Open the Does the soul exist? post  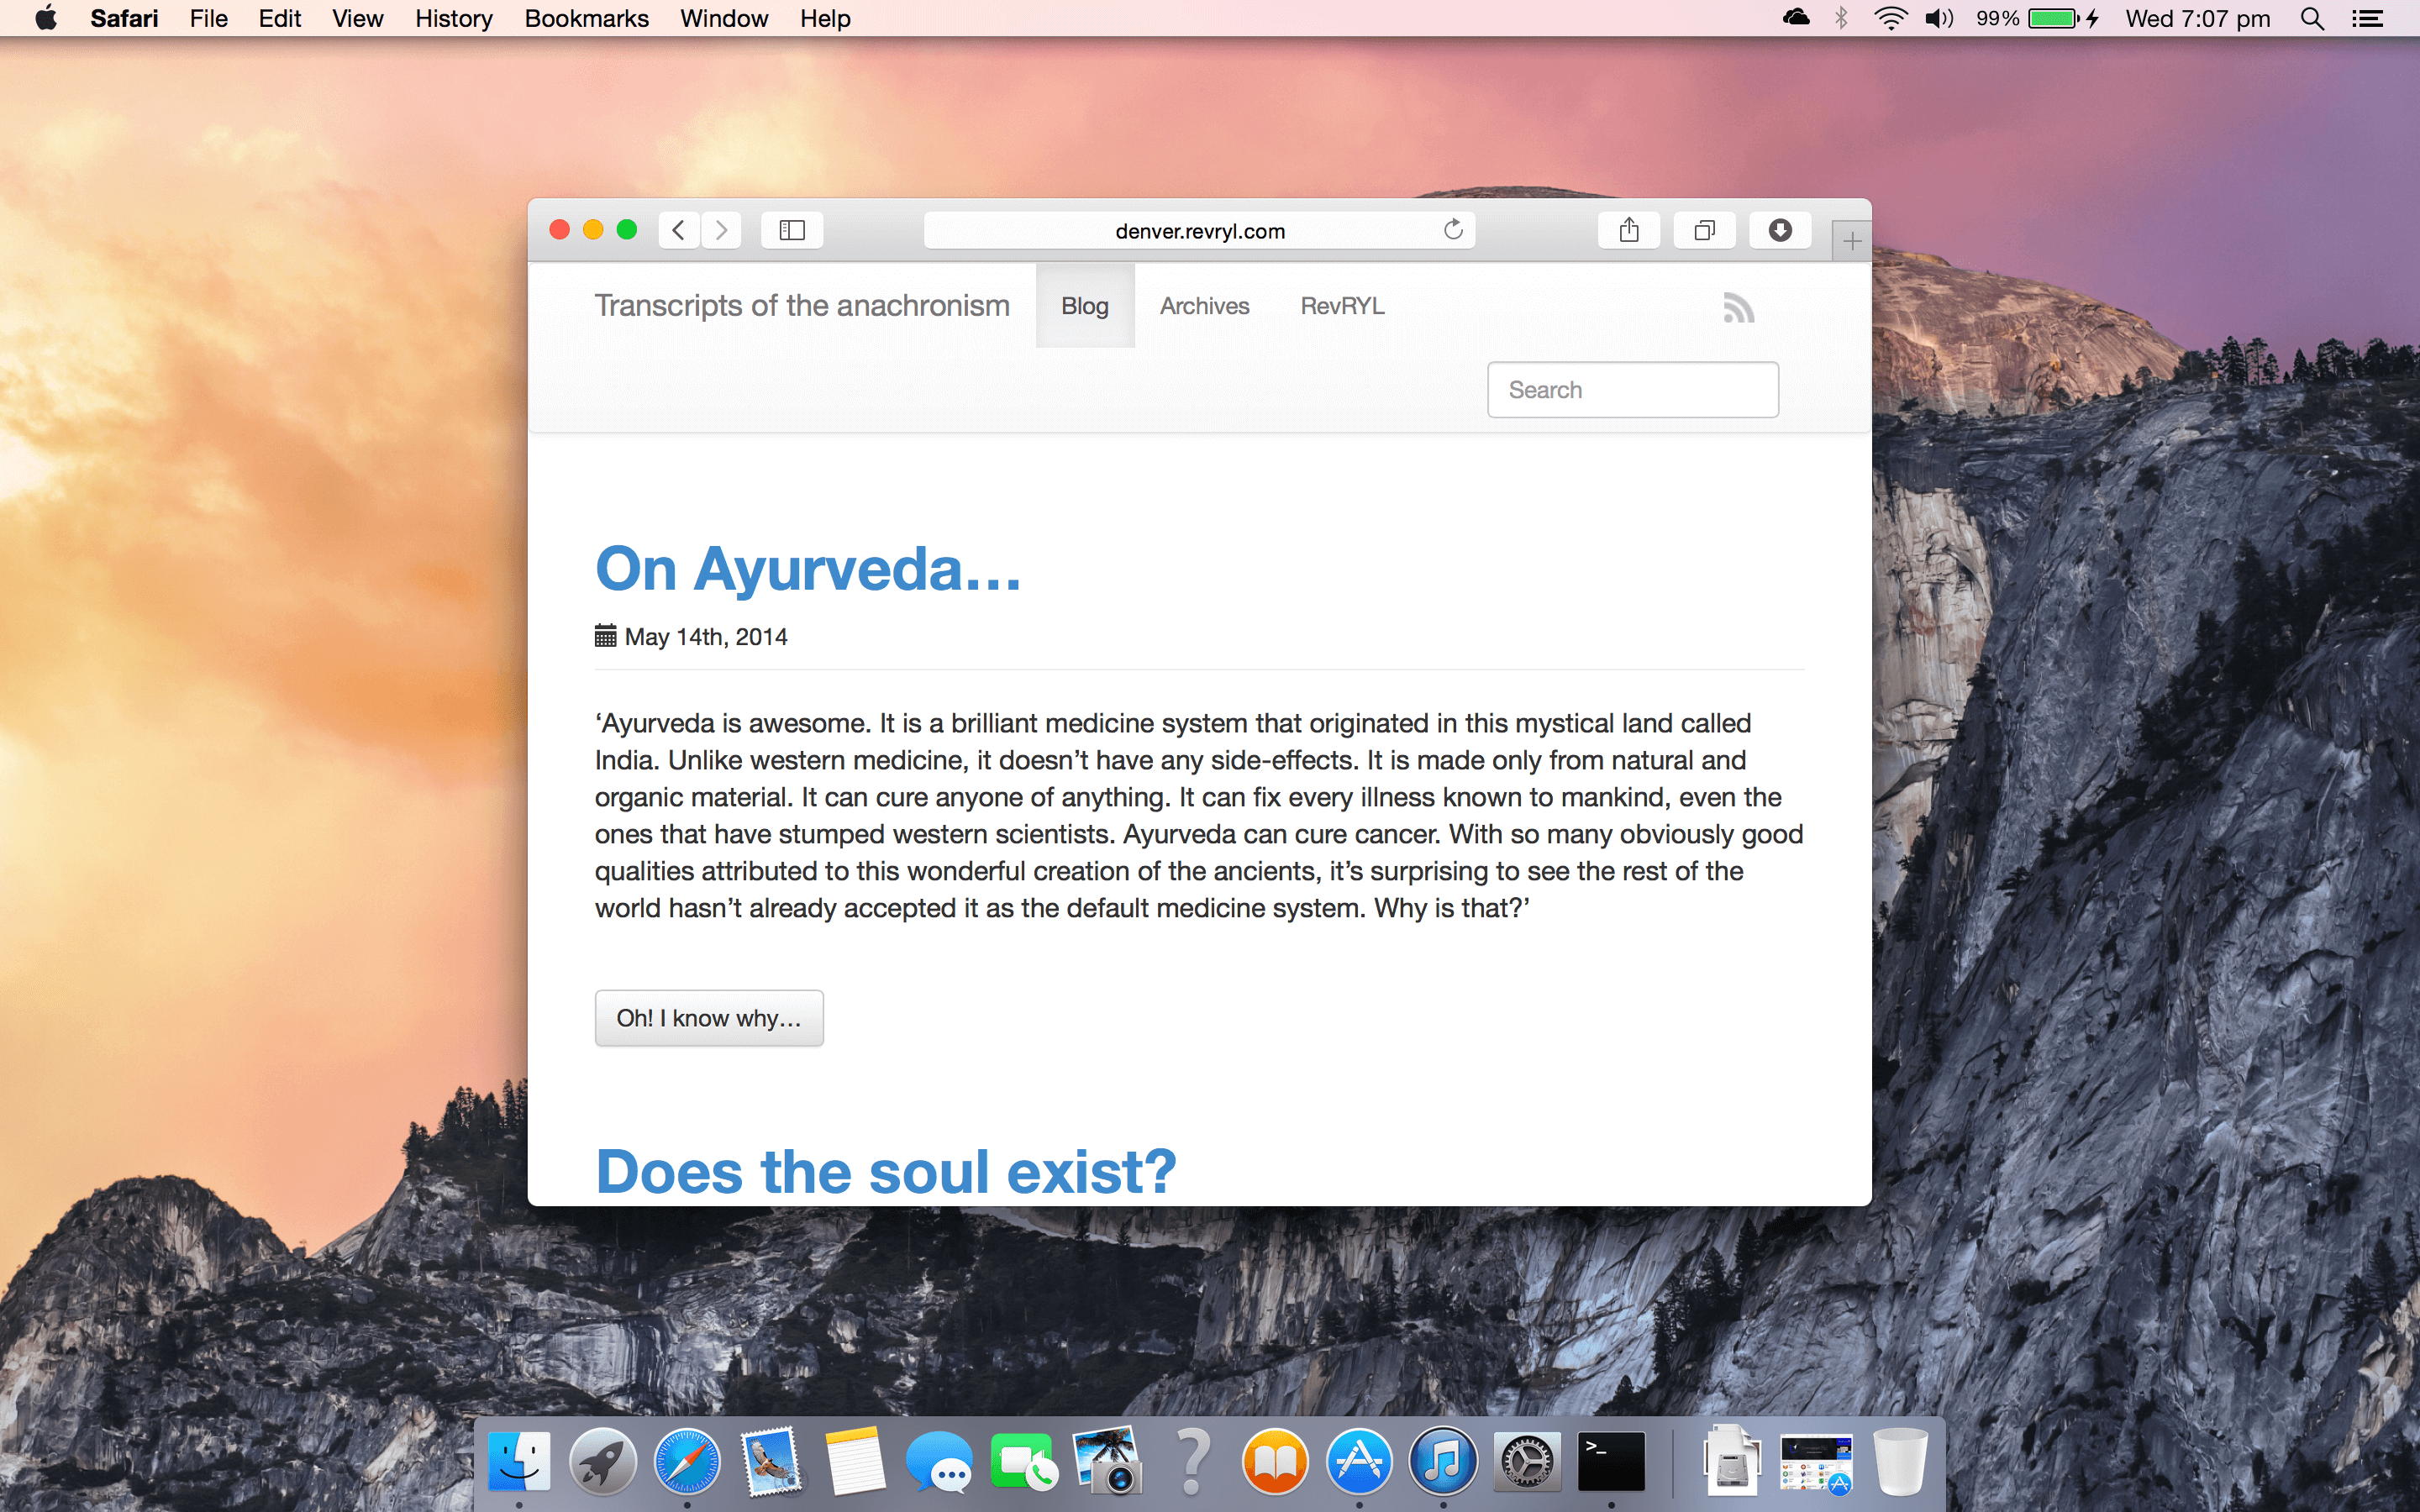(886, 1171)
